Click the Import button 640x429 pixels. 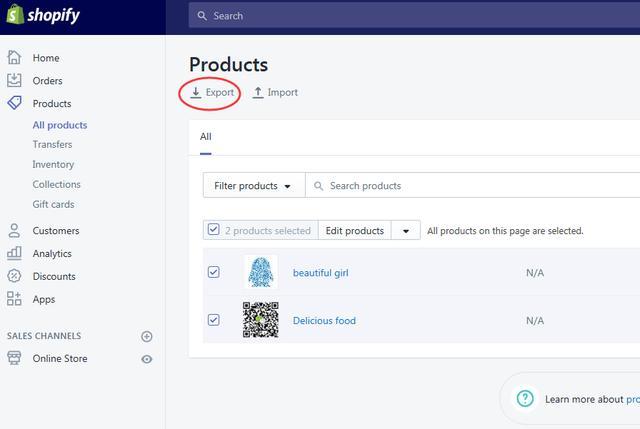[x=275, y=93]
